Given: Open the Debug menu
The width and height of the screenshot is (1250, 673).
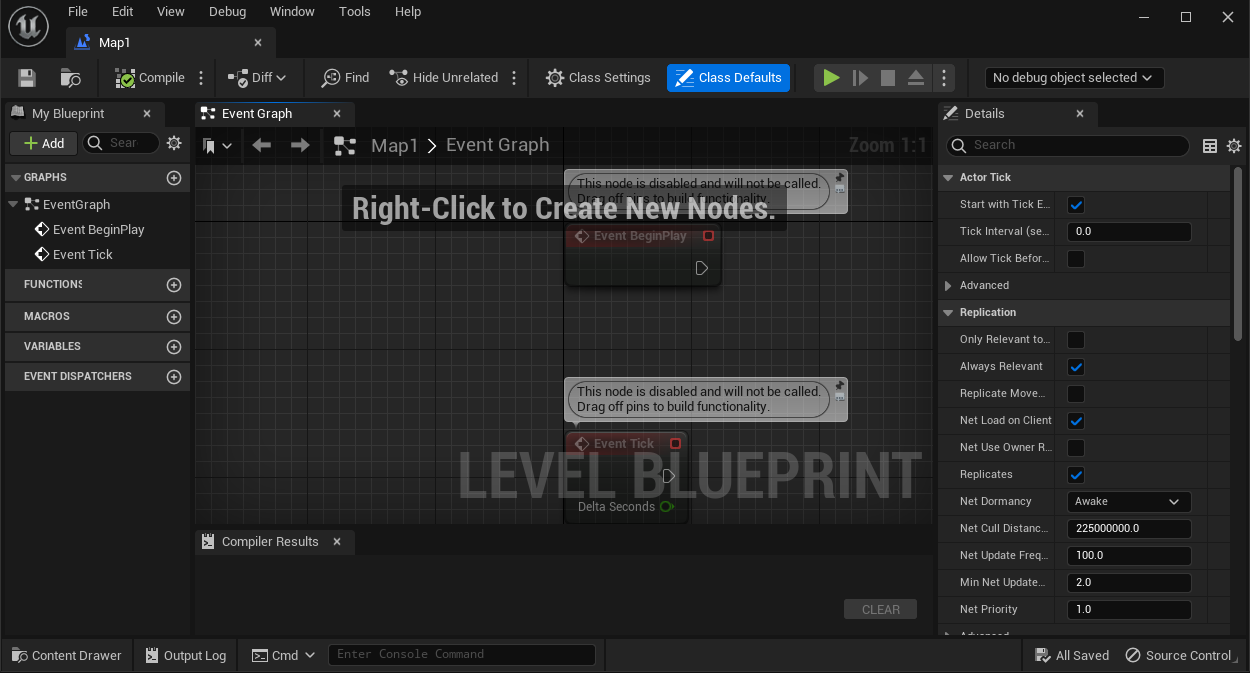Looking at the screenshot, I should click(x=227, y=12).
